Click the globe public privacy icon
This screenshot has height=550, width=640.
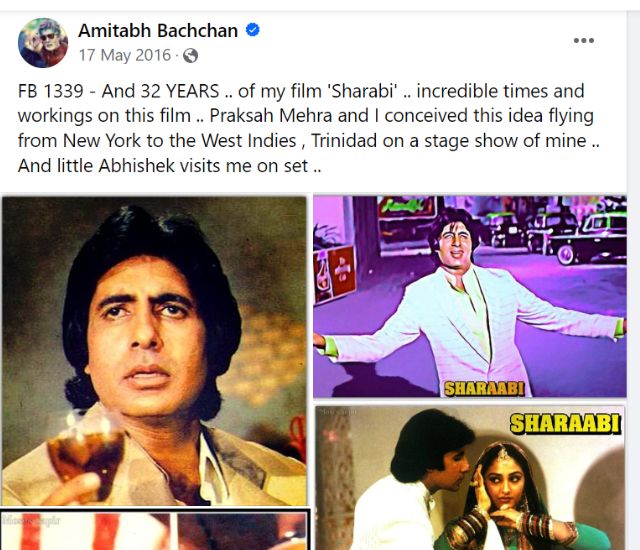pyautogui.click(x=190, y=55)
